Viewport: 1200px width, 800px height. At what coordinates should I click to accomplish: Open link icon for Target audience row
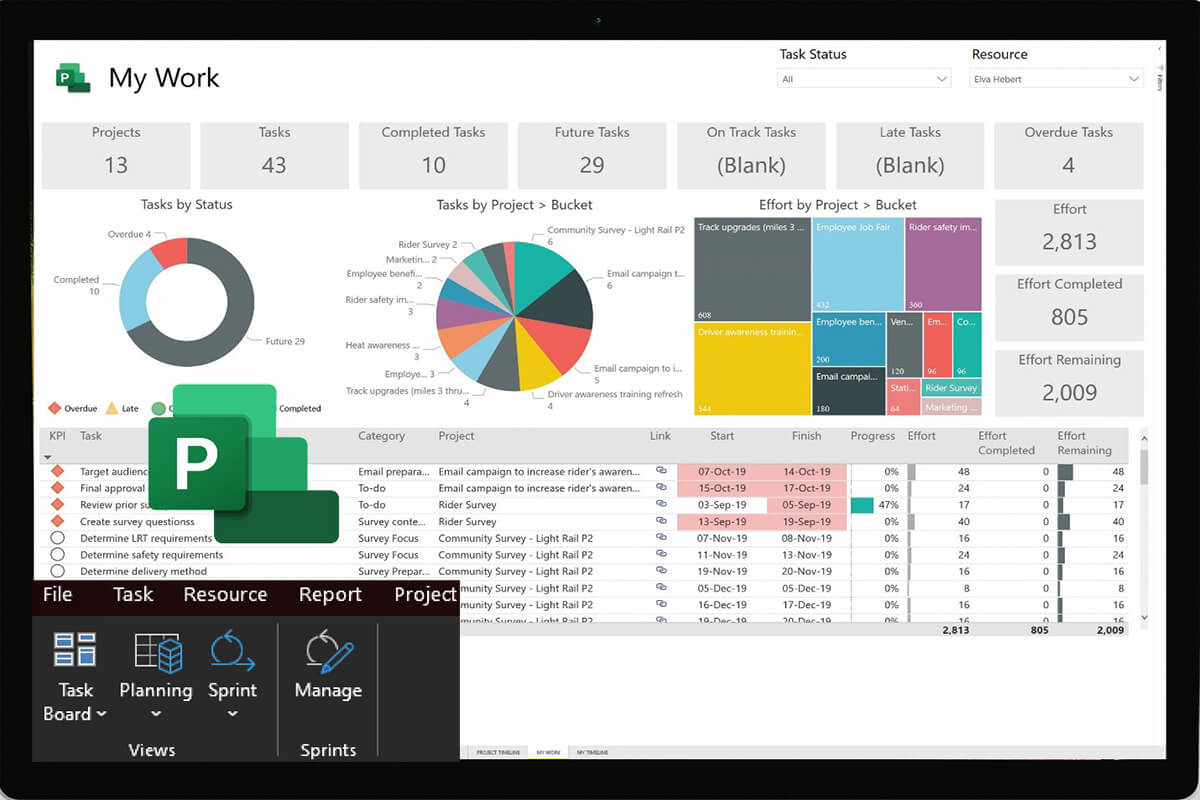tap(661, 471)
